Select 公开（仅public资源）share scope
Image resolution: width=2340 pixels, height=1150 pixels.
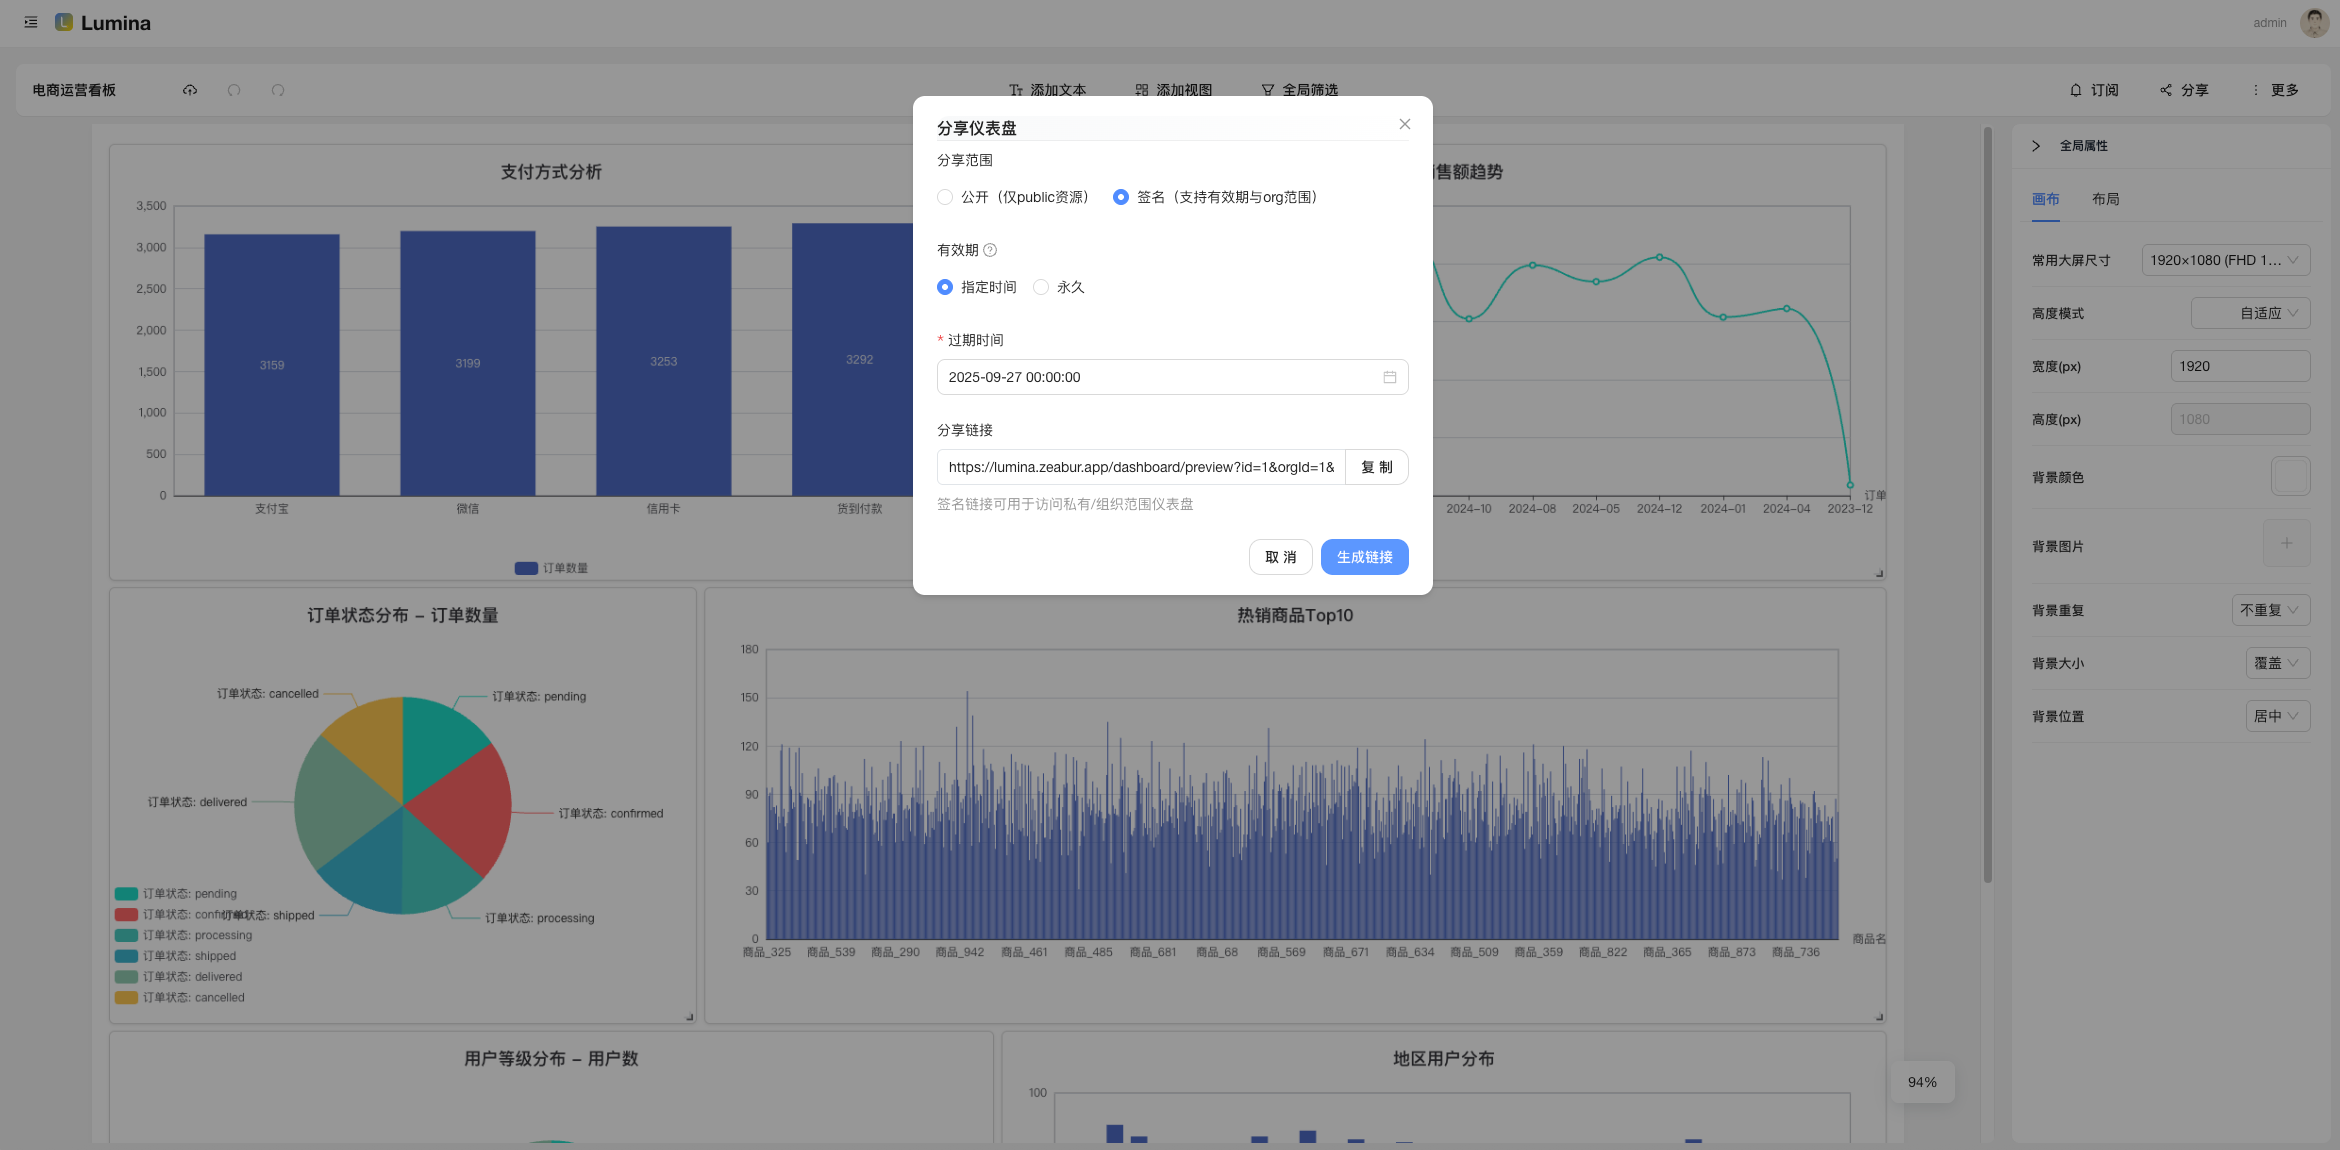(945, 197)
